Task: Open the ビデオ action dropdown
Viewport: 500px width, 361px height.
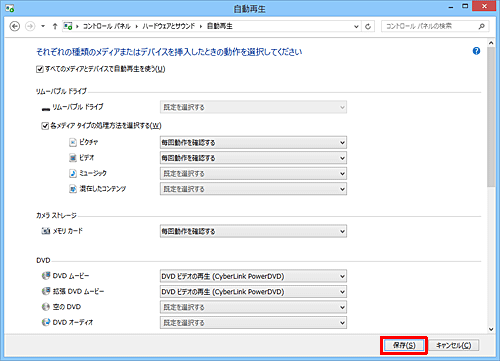Action: pos(253,158)
